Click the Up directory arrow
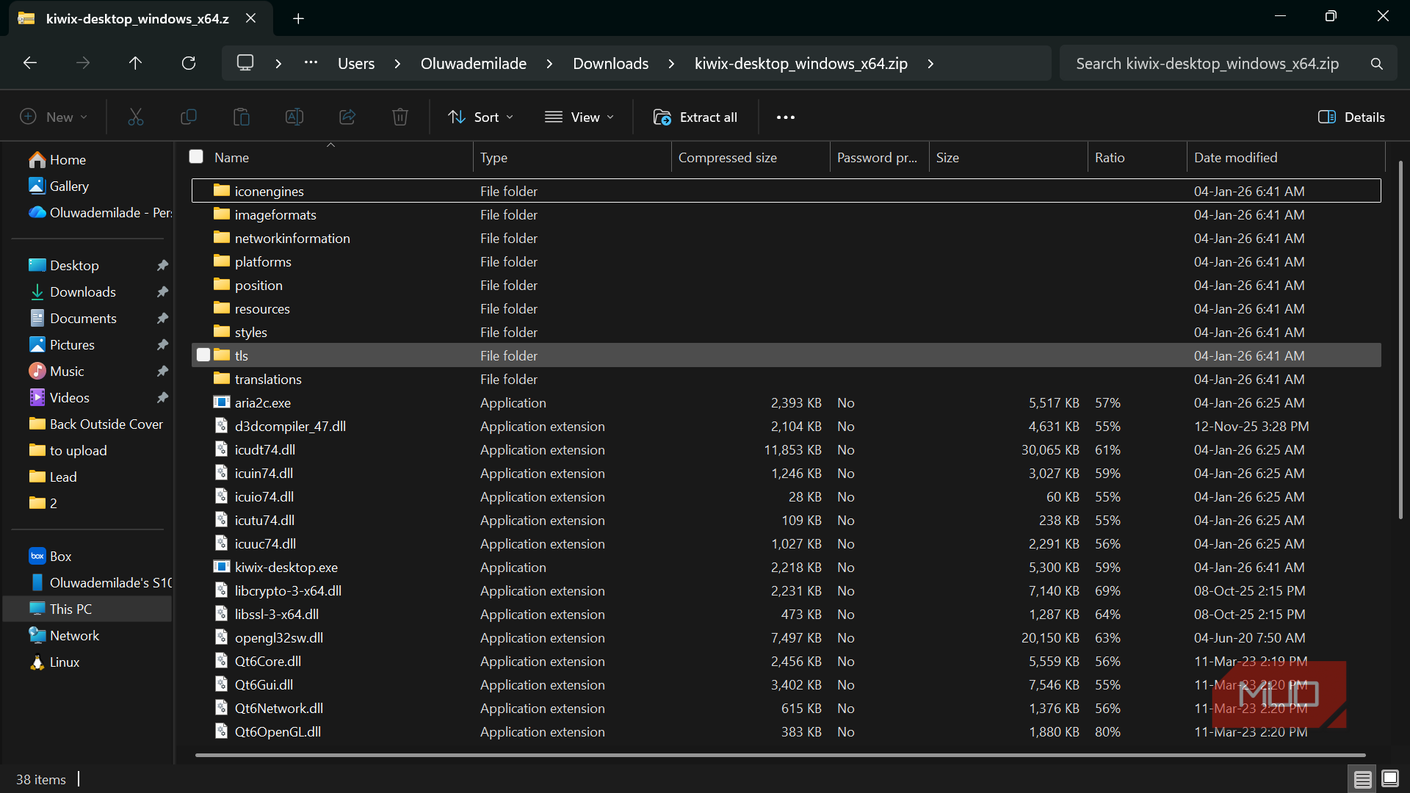1410x793 pixels. point(135,63)
